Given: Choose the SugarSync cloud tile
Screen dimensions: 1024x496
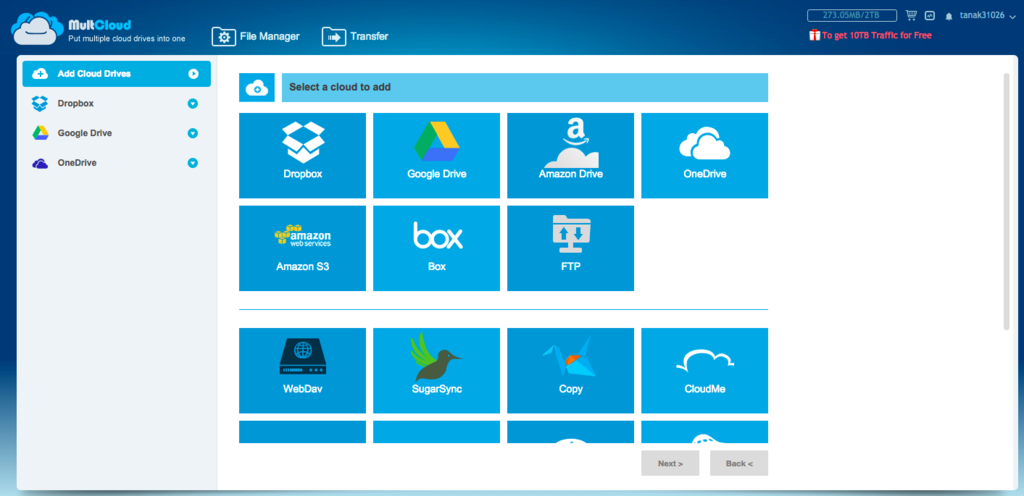Looking at the screenshot, I should point(436,371).
